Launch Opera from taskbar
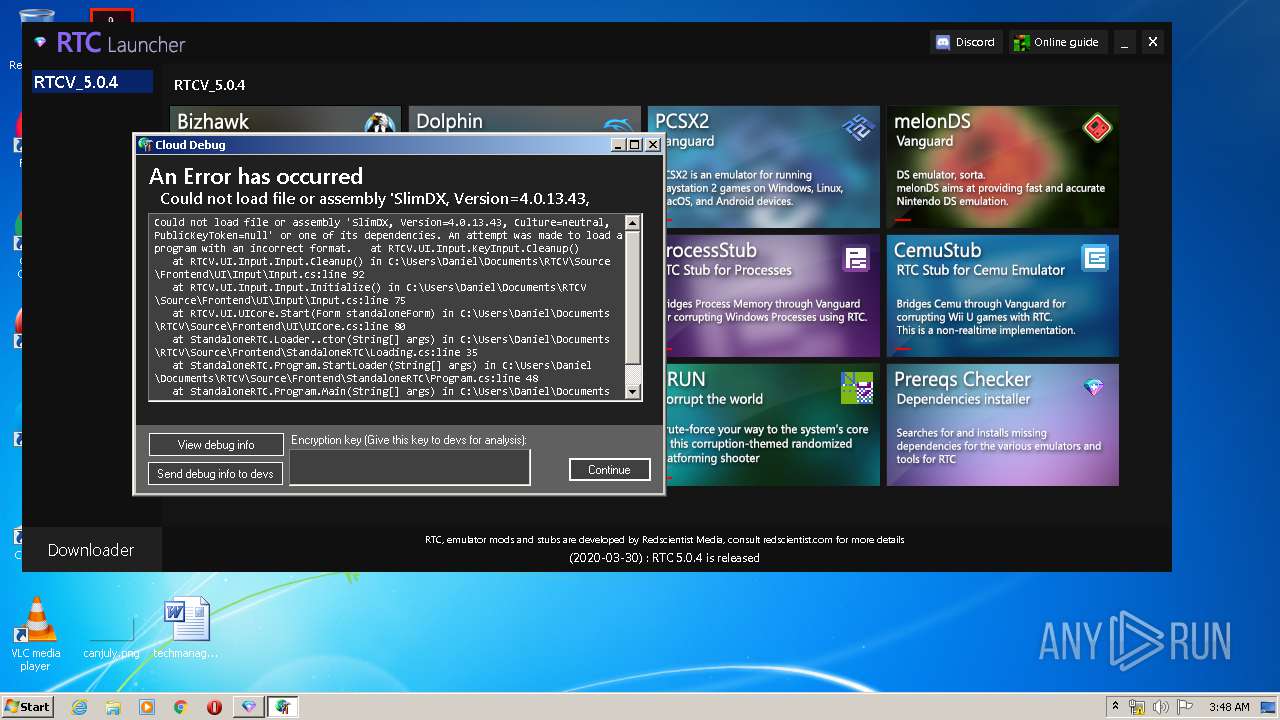This screenshot has width=1280, height=720. pos(214,707)
